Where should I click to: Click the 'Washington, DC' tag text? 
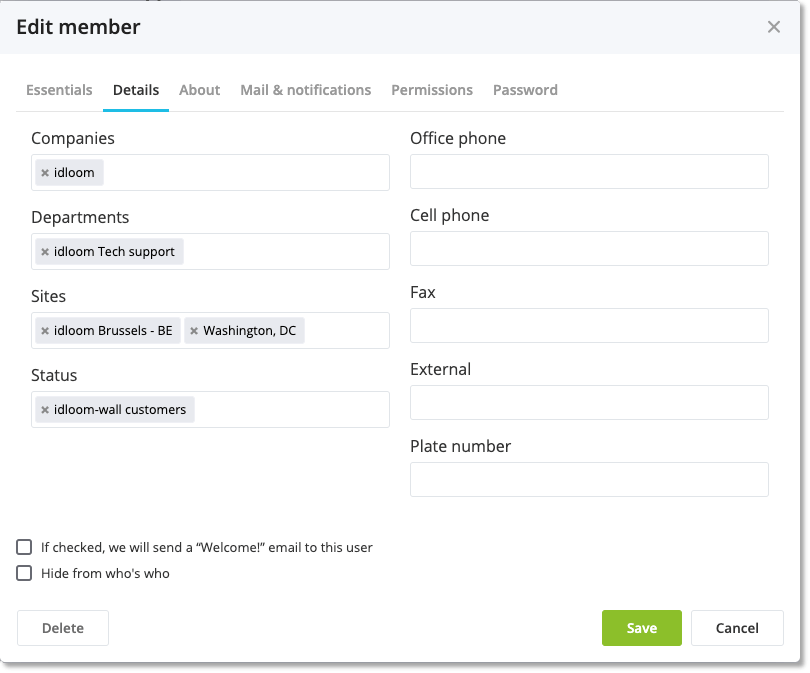point(250,331)
